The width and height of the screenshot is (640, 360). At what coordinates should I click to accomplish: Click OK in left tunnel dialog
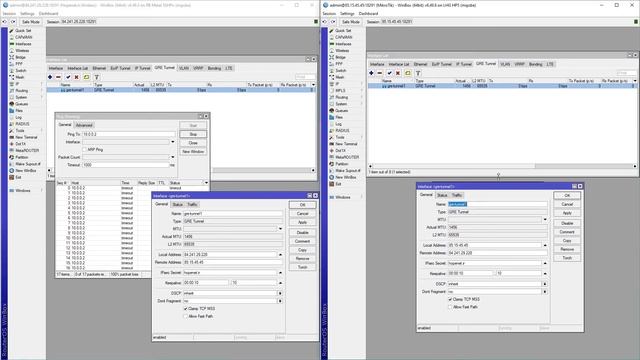[x=302, y=205]
